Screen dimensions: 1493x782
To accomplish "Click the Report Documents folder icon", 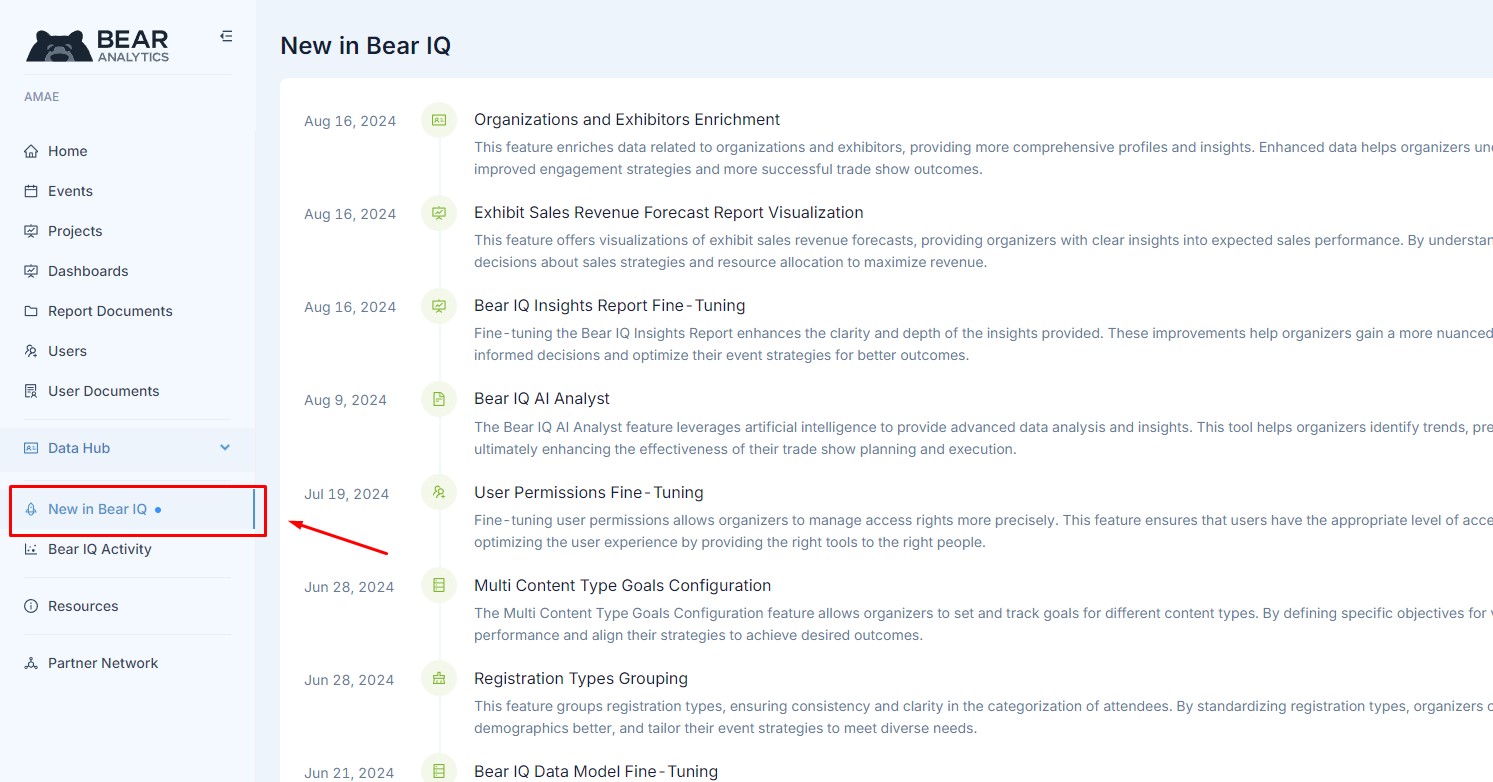I will point(31,311).
